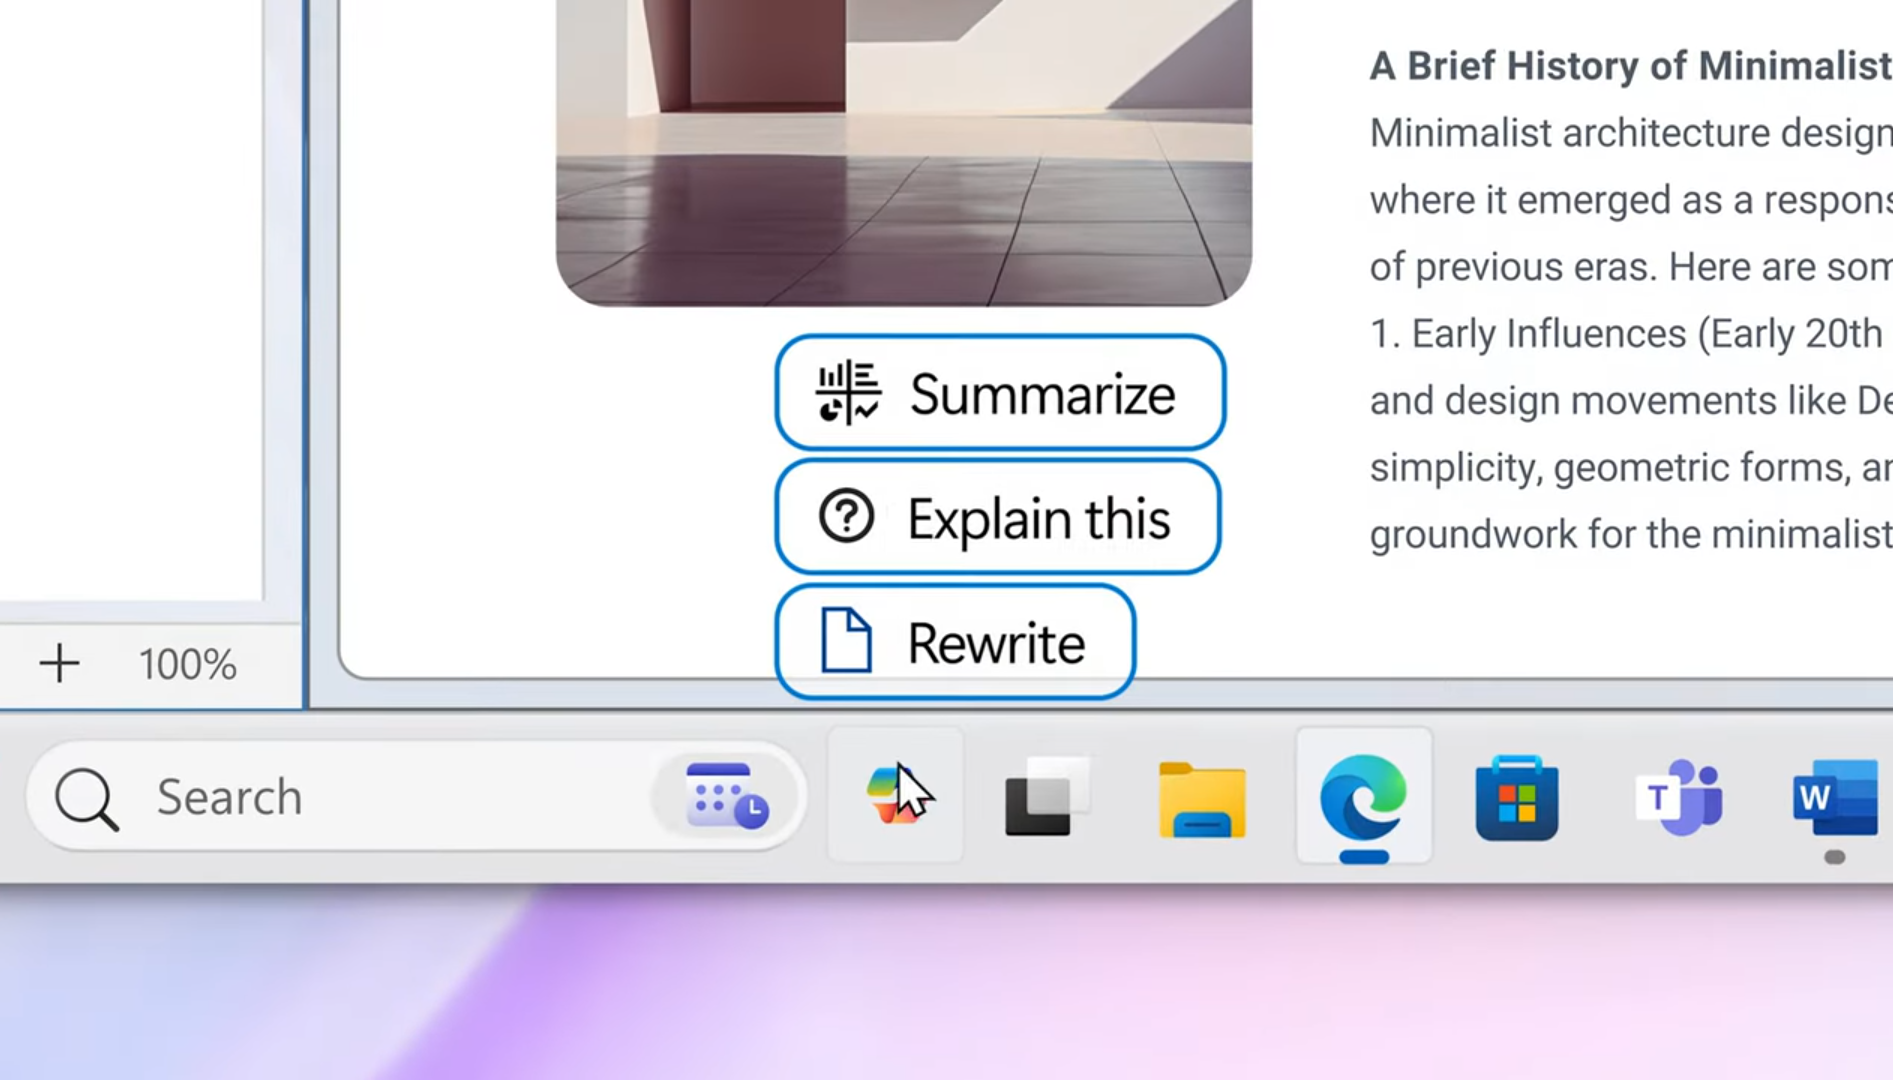
Task: Open Task View on the taskbar
Action: (1046, 797)
